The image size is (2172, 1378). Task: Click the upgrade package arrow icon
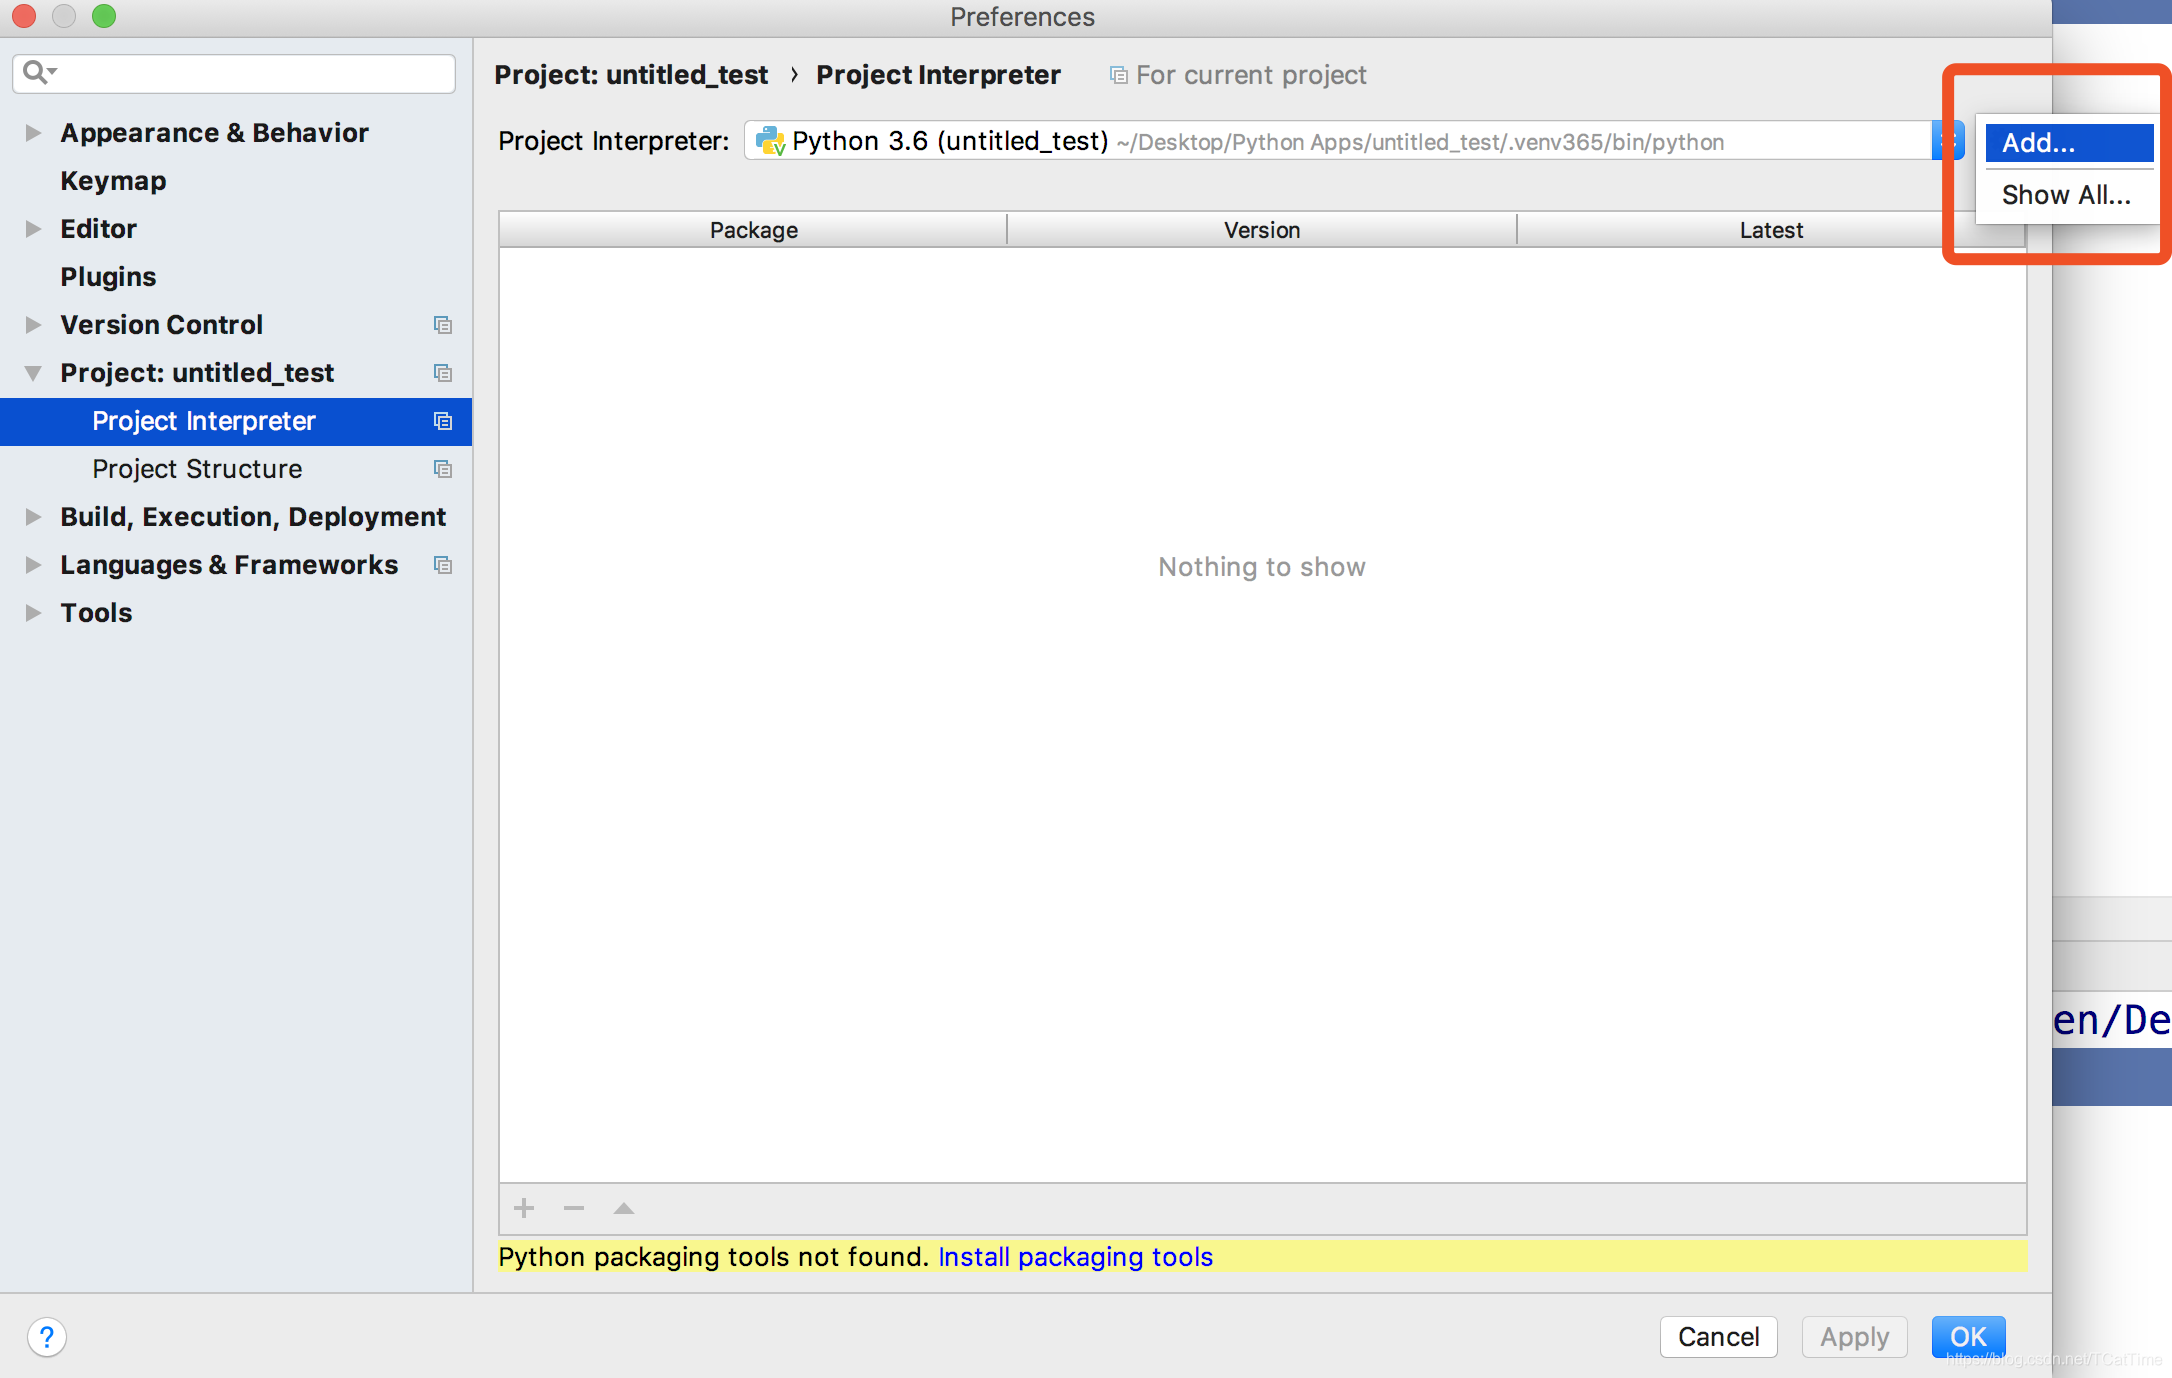(x=624, y=1208)
